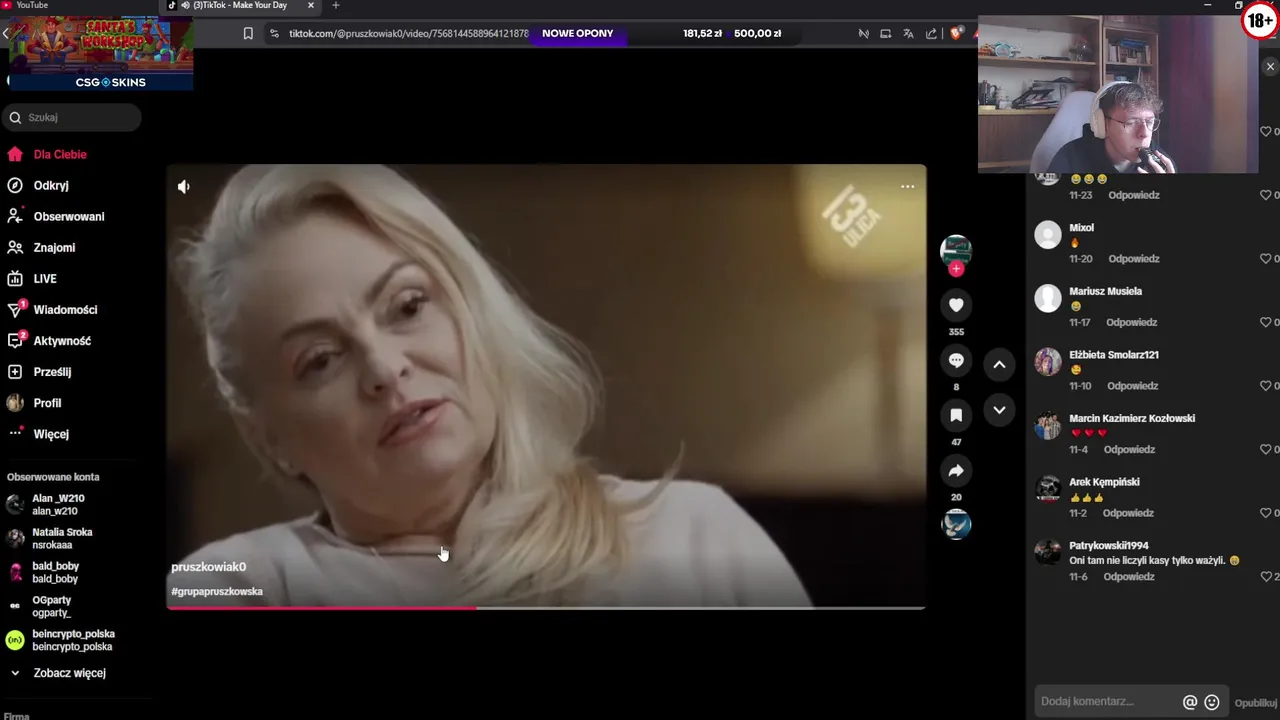Screen dimensions: 1280x720
Task: Click Opublikuj to post comment
Action: pos(1256,703)
